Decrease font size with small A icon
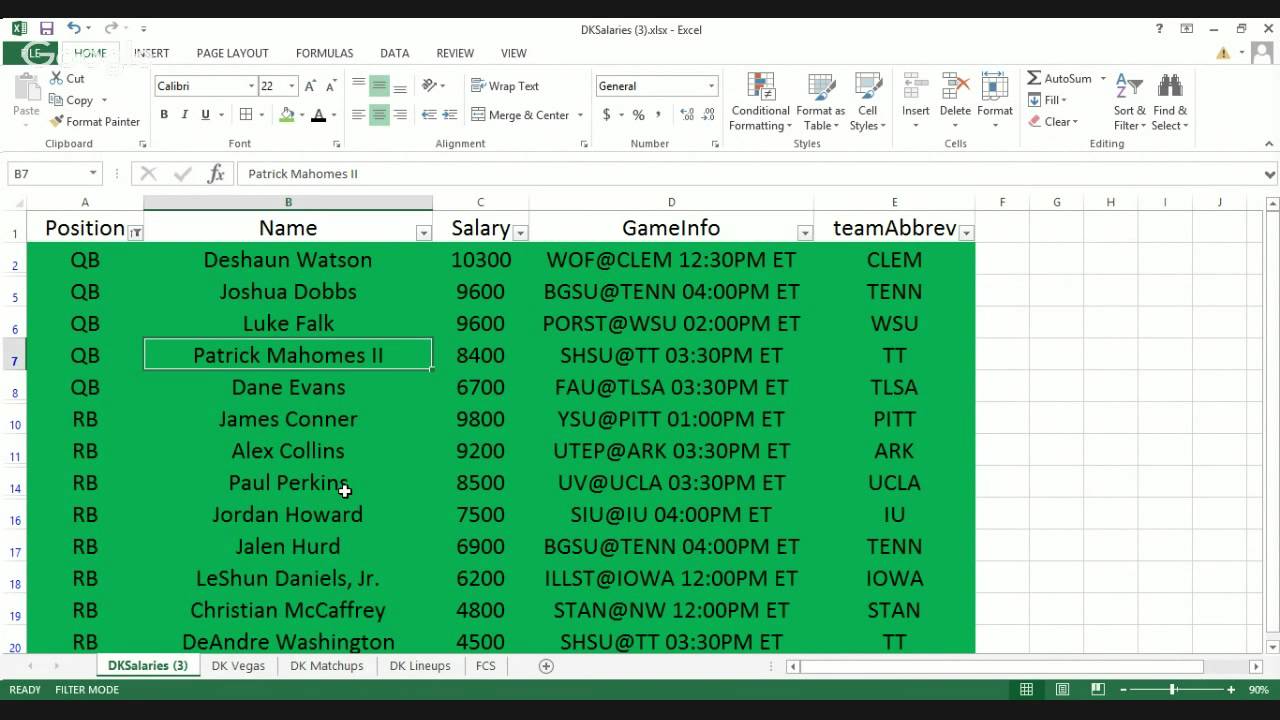 pos(331,86)
